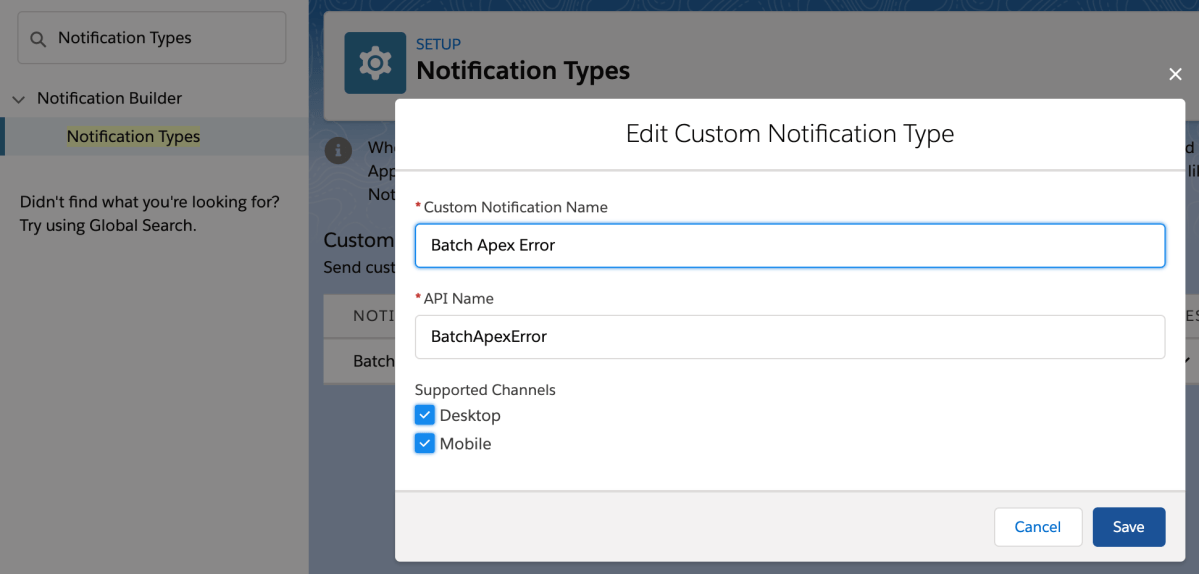Select Notification Builder in the sidebar
The width and height of the screenshot is (1199, 574).
[109, 98]
